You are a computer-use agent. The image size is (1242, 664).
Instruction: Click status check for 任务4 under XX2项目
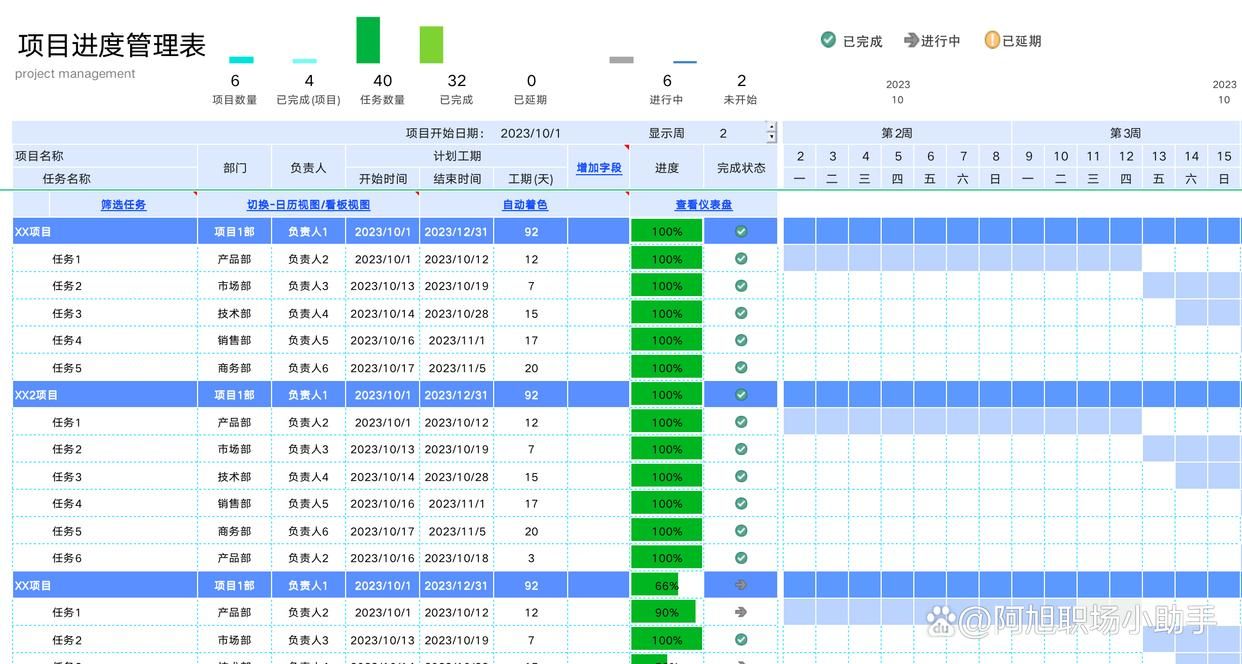[x=741, y=503]
